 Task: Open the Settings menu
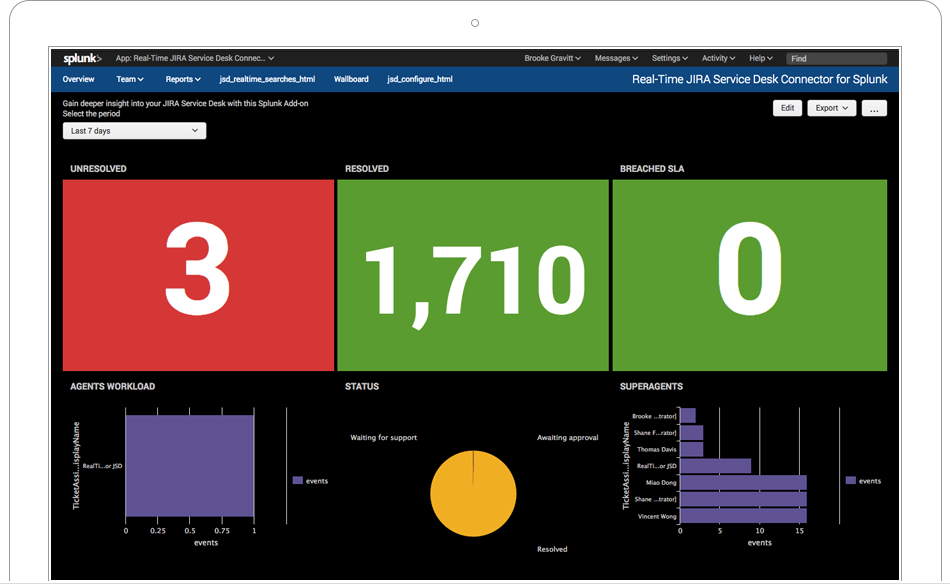[669, 58]
